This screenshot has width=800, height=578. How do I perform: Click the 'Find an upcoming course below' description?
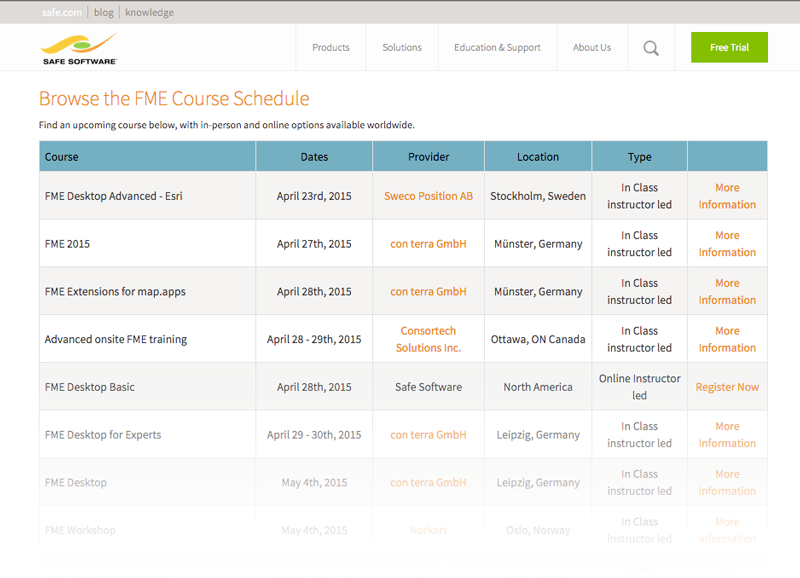click(x=227, y=125)
